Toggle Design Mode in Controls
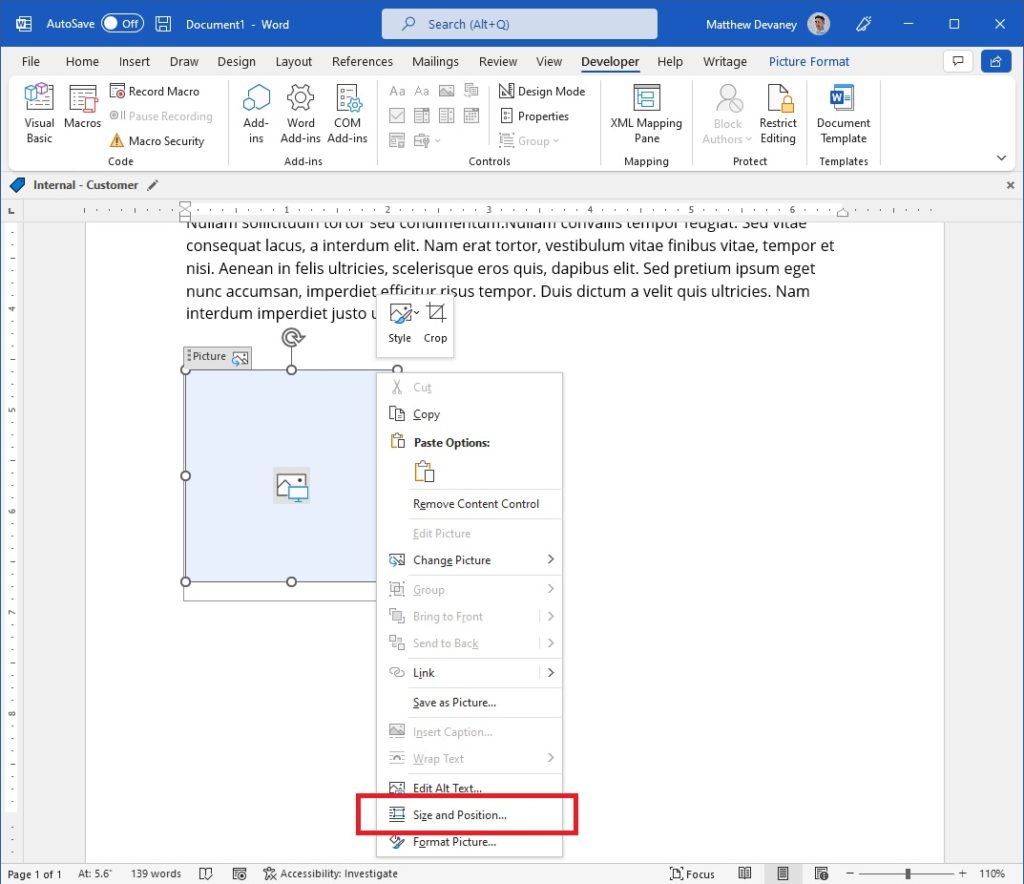 542,91
